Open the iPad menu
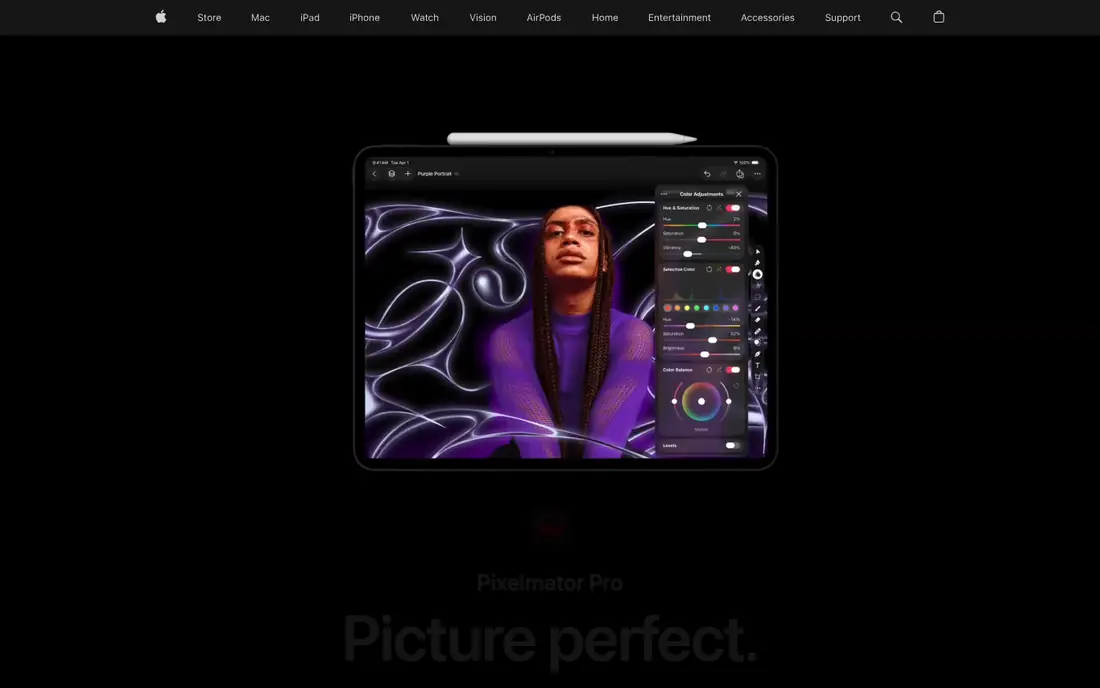This screenshot has height=688, width=1100. click(x=309, y=18)
